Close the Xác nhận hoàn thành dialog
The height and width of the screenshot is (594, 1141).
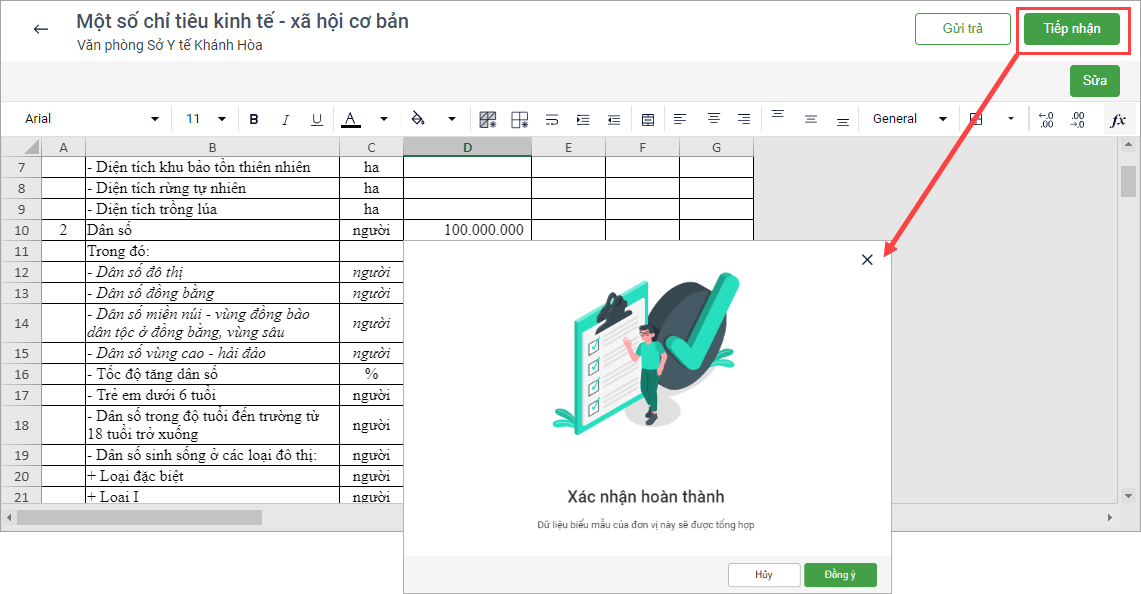867,259
